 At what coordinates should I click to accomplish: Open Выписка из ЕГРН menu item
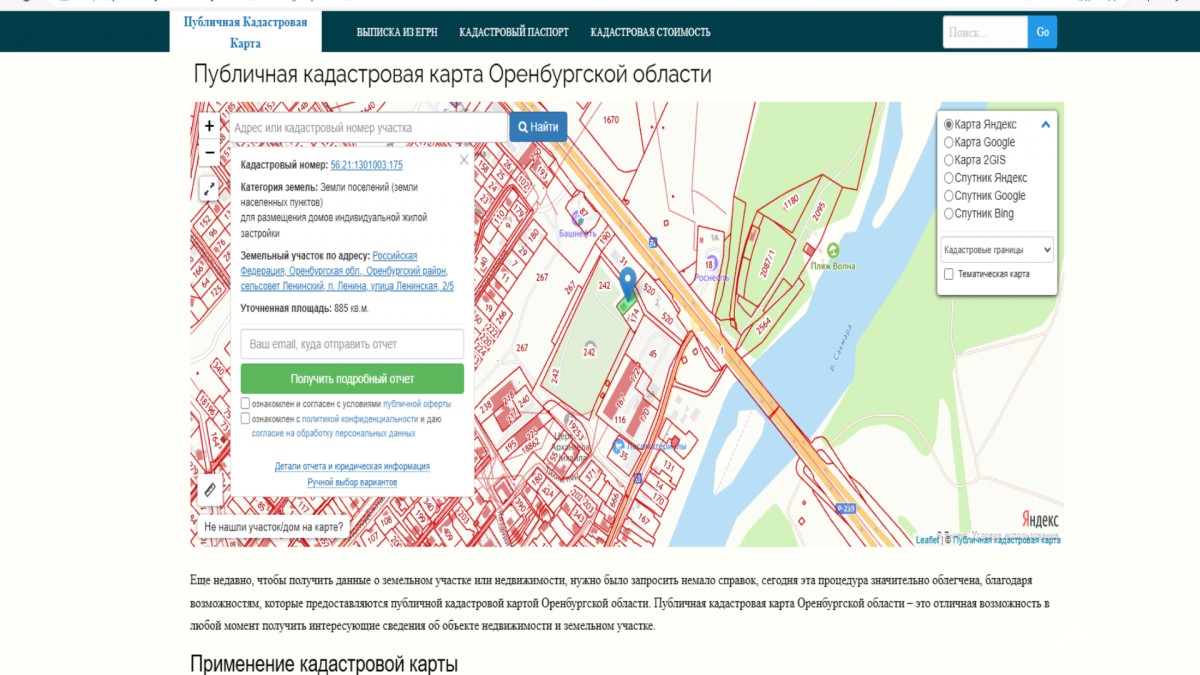tap(397, 32)
